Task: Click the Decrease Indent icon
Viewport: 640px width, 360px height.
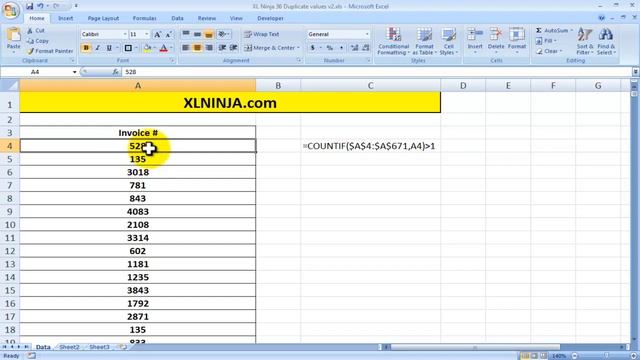Action: pyautogui.click(x=222, y=48)
